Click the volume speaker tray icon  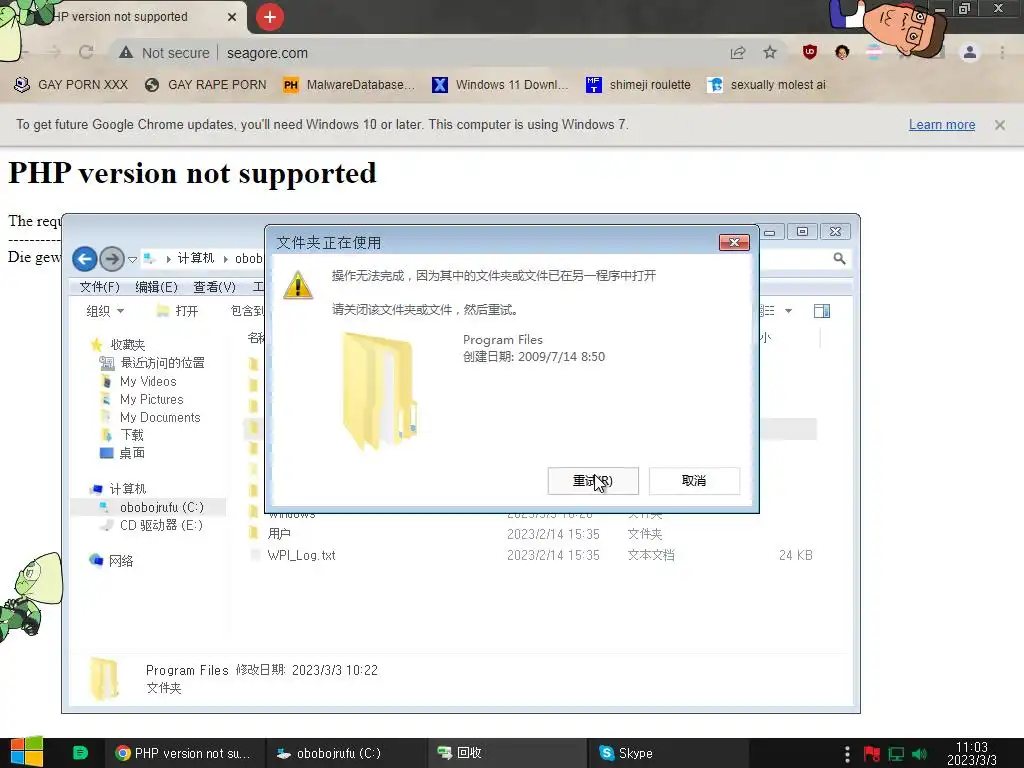920,754
